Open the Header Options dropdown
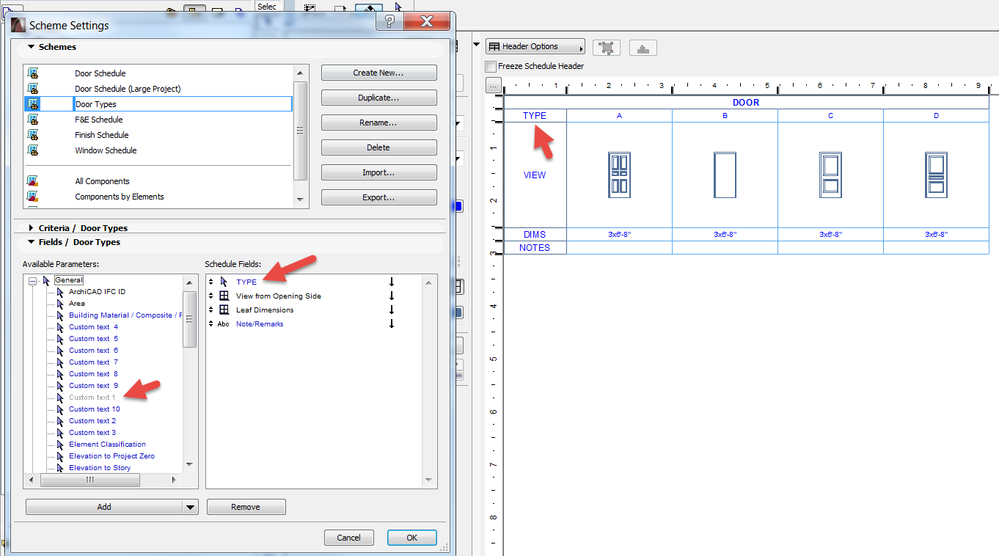 click(535, 46)
